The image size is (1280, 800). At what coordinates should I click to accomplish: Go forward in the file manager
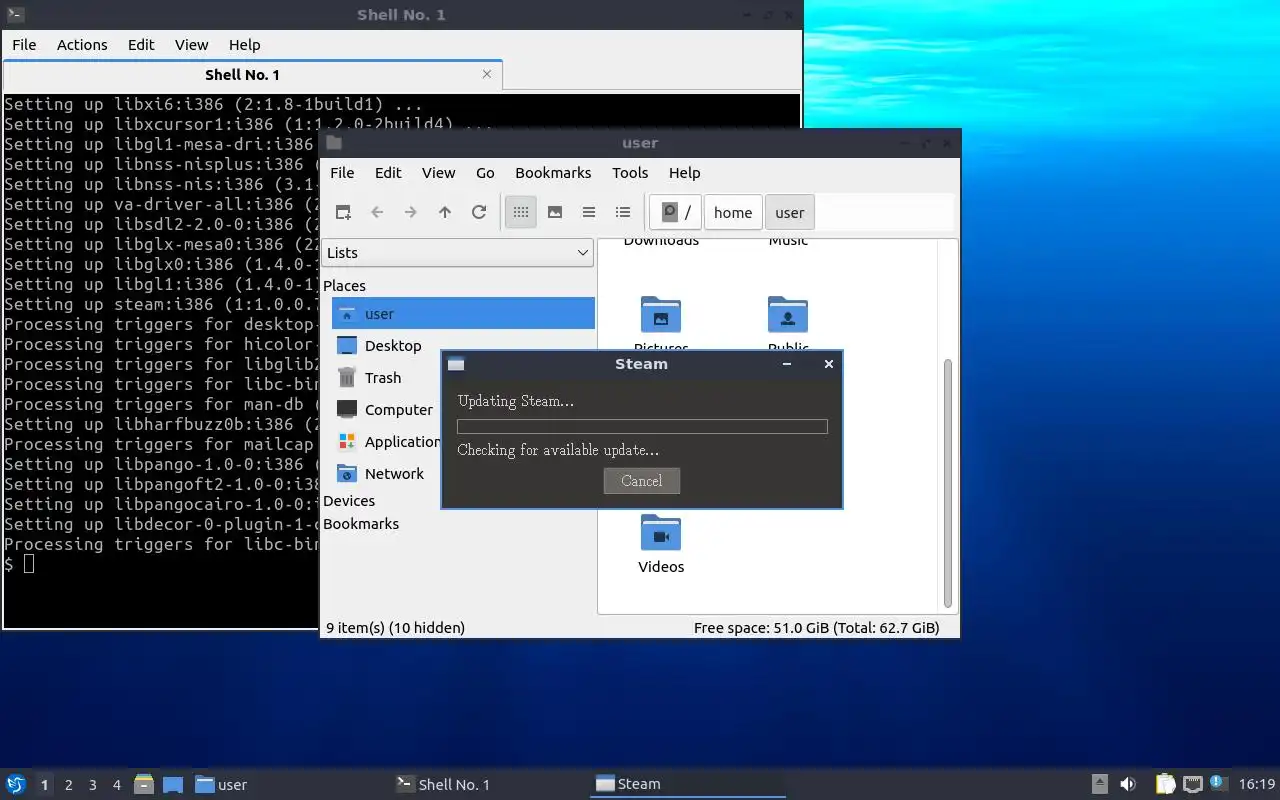click(x=411, y=212)
